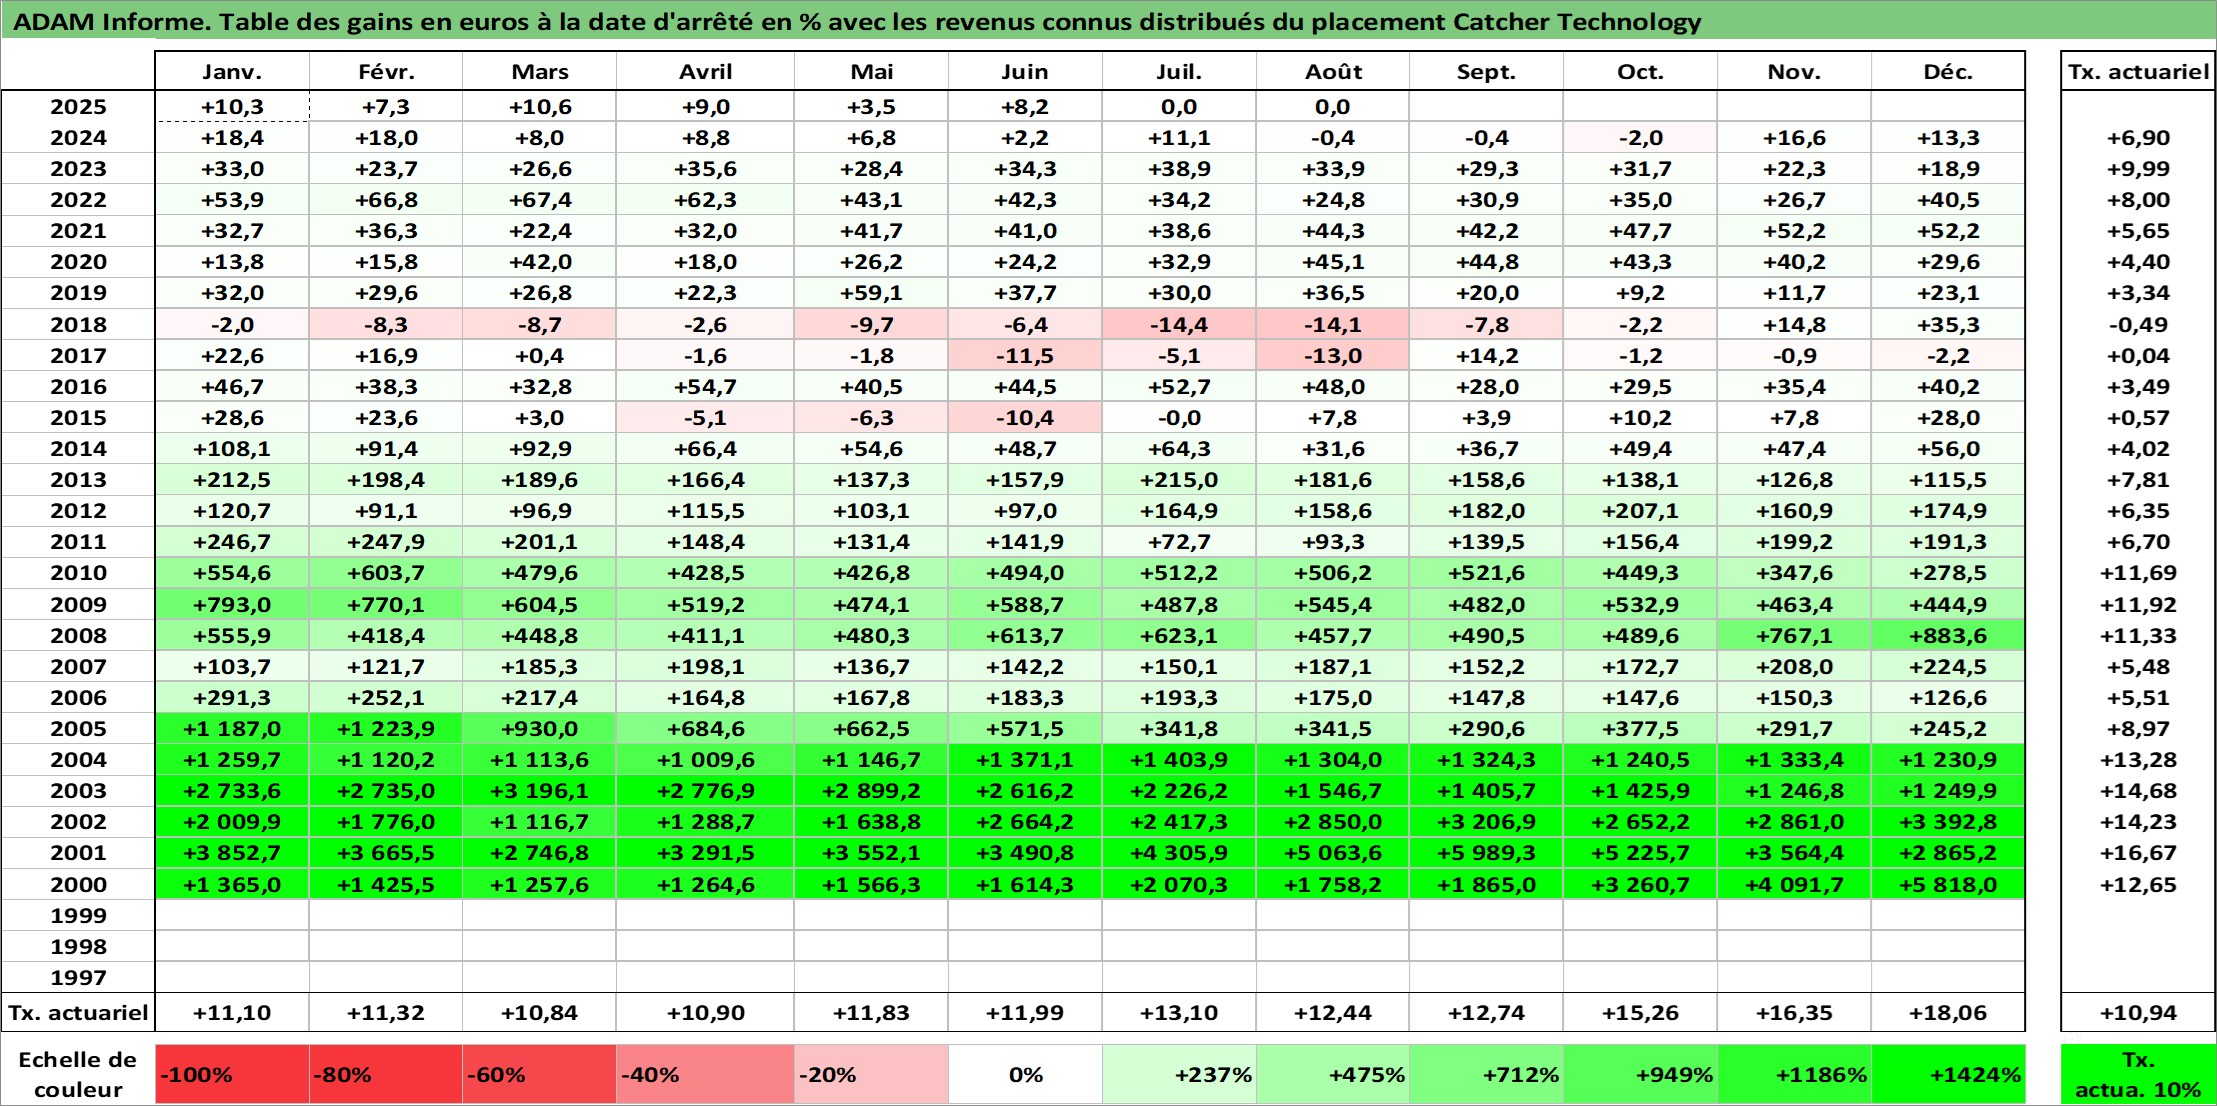Click the bottom row value +13,10

[1179, 1013]
